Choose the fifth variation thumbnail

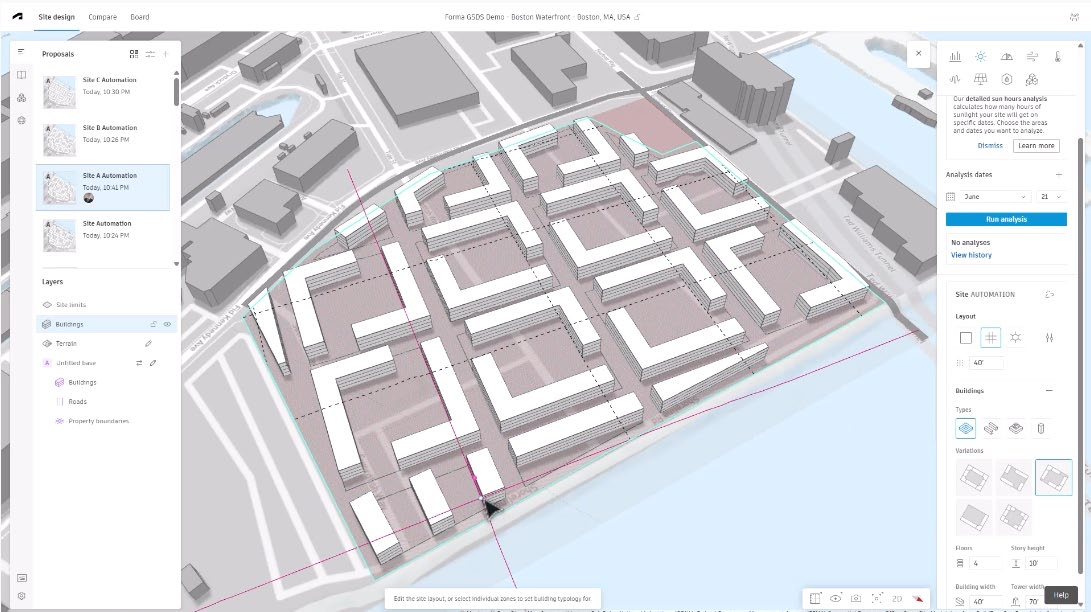(1014, 517)
